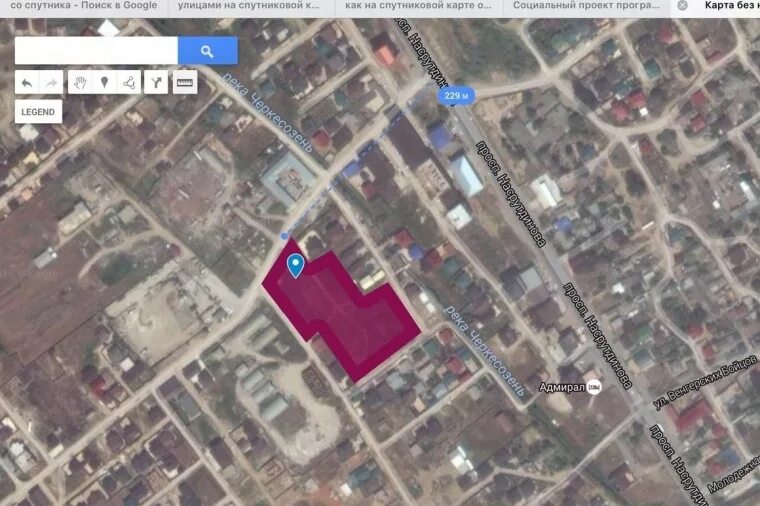Click the blue search magnifier button
This screenshot has width=760, height=506.
pos(207,51)
